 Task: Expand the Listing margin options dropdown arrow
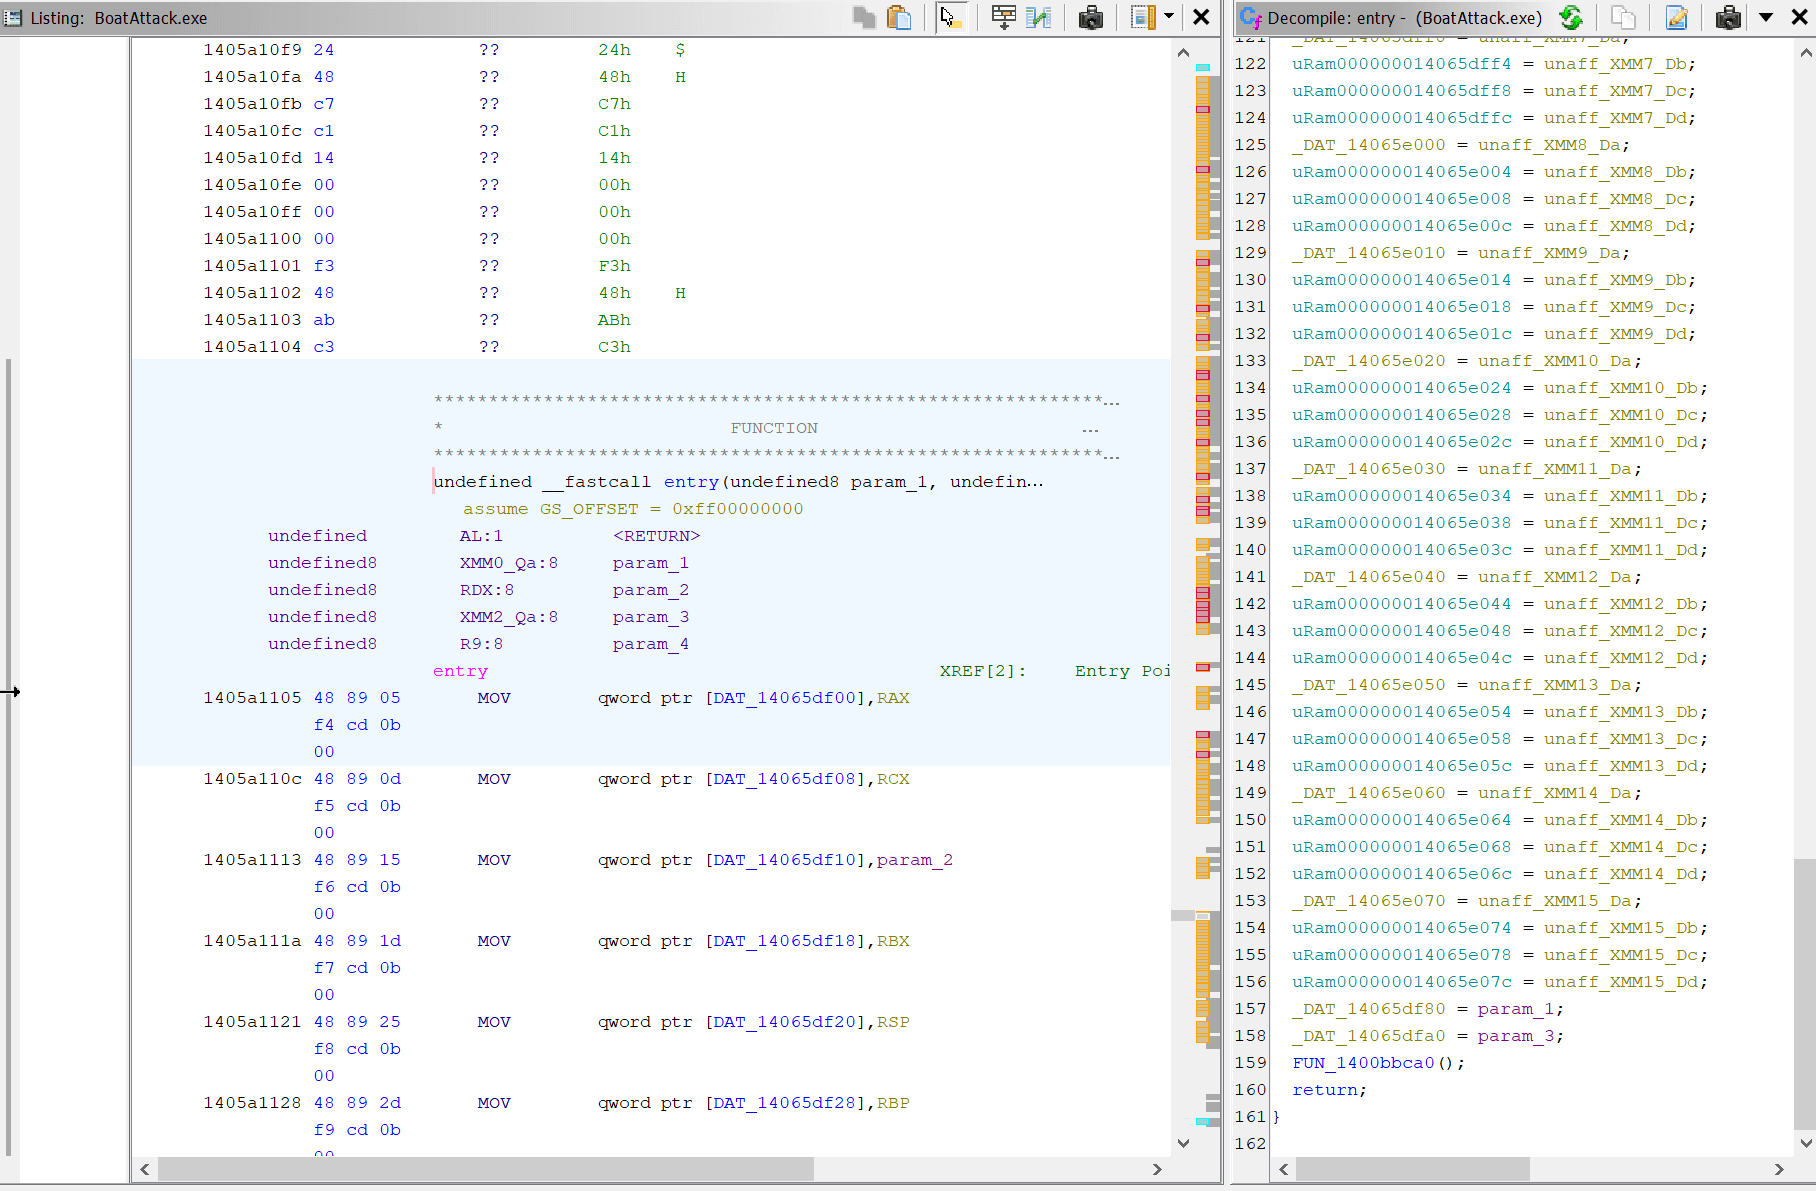[1168, 17]
